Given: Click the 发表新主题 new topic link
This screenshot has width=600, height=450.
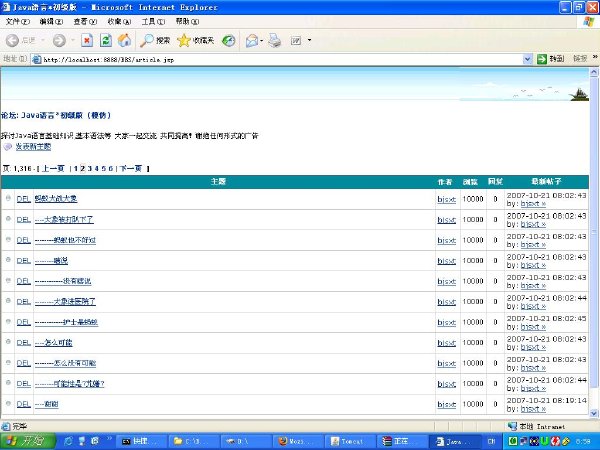Looking at the screenshot, I should [33, 147].
